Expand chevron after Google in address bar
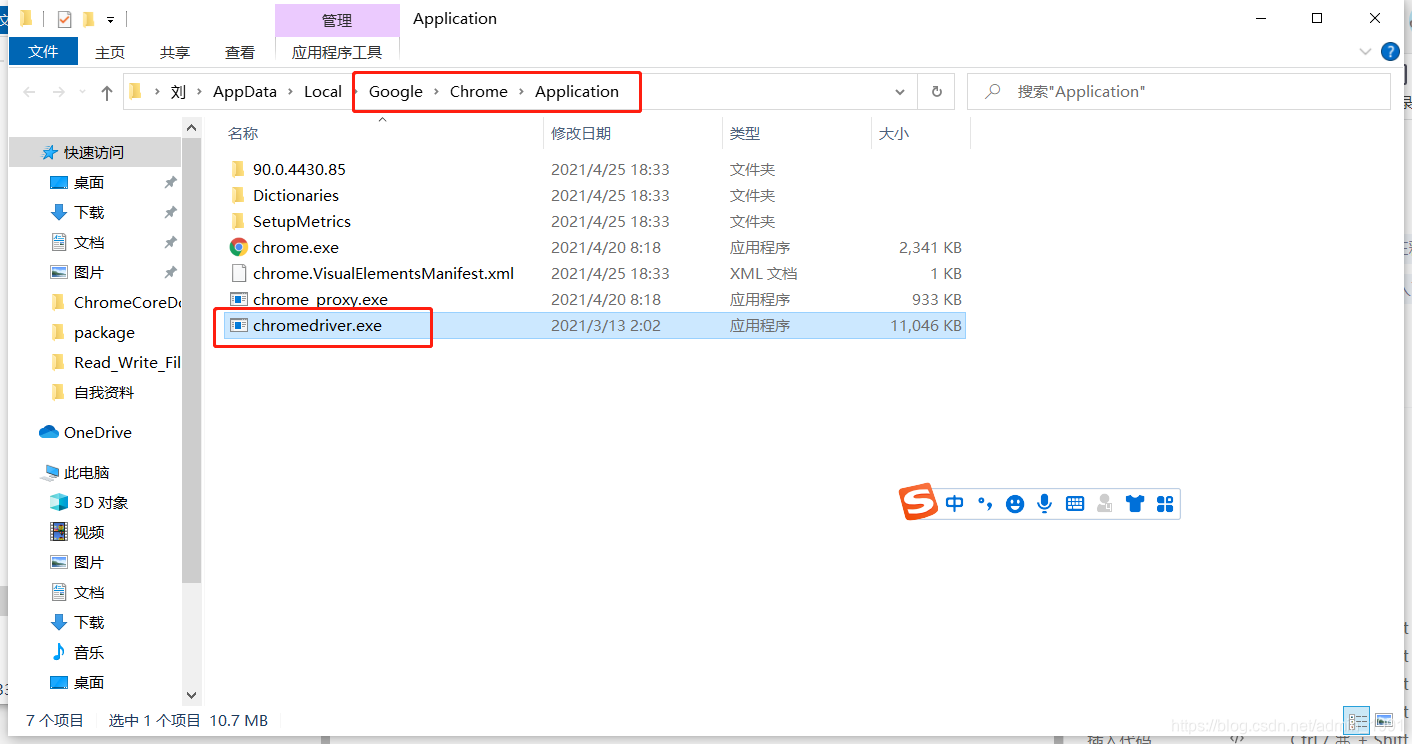Viewport: 1412px width, 744px height. point(436,92)
